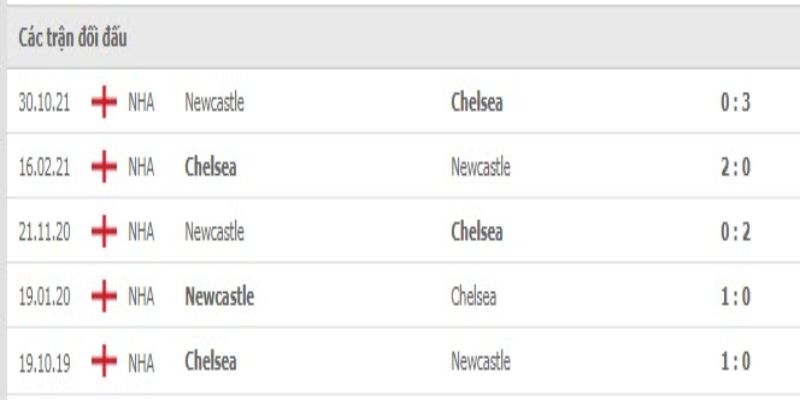800x400 pixels.
Task: Open the 0 : 2 score result
Action: click(x=735, y=232)
